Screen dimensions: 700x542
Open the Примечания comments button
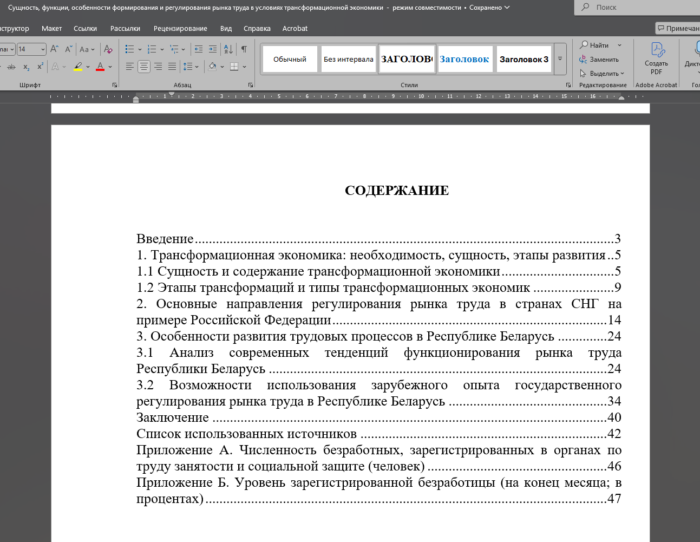pyautogui.click(x=678, y=28)
